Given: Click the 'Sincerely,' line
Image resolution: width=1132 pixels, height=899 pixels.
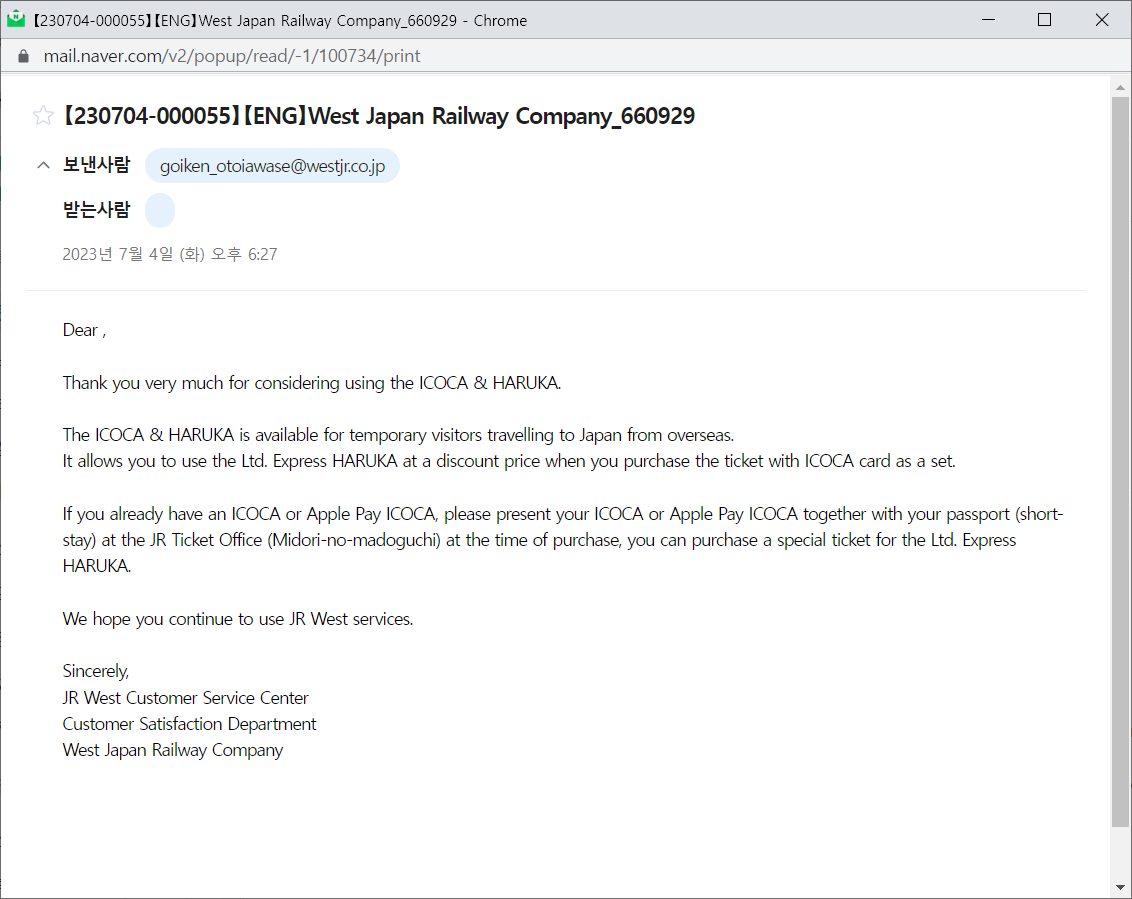Looking at the screenshot, I should (x=96, y=672).
